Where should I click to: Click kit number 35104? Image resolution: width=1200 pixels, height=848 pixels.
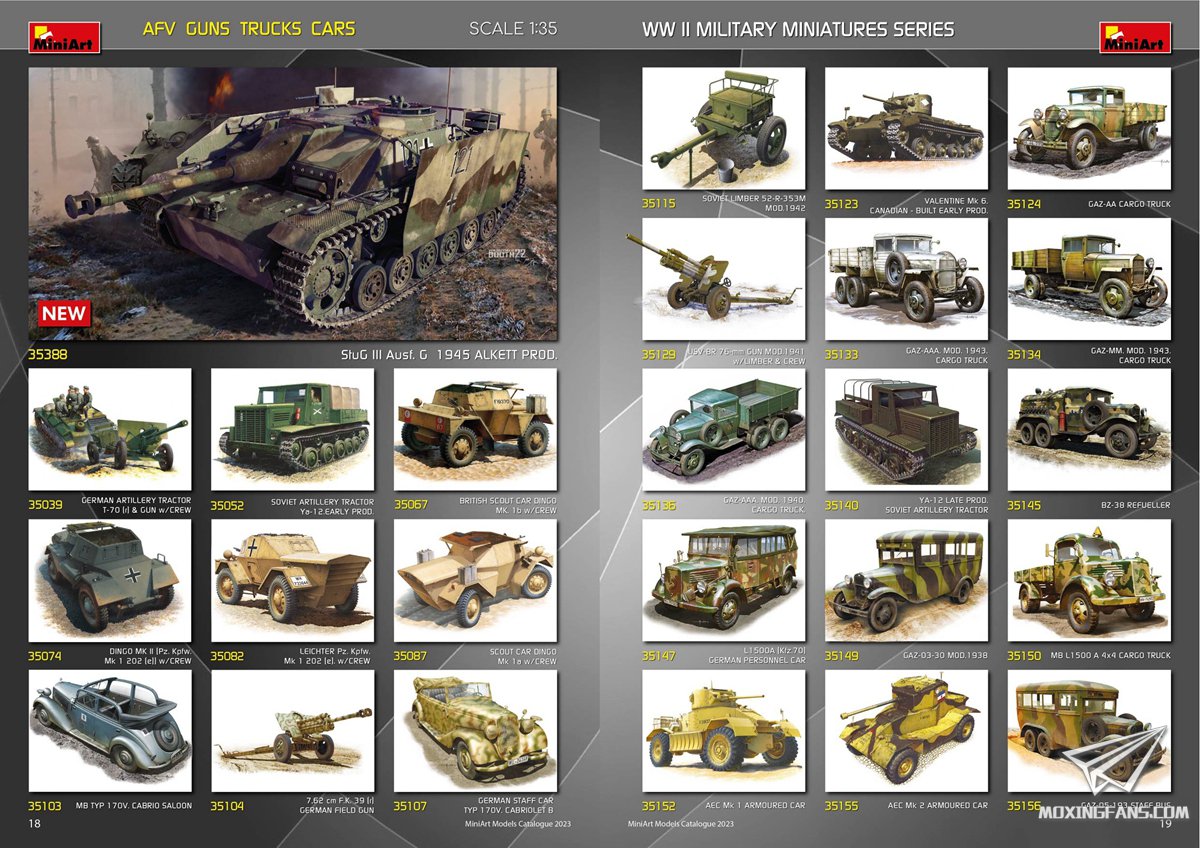pos(228,805)
